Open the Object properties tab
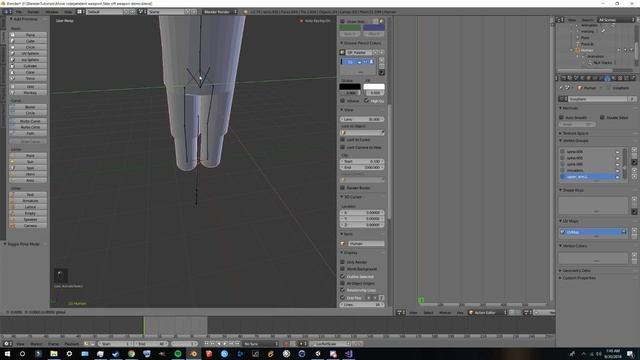 coord(588,78)
